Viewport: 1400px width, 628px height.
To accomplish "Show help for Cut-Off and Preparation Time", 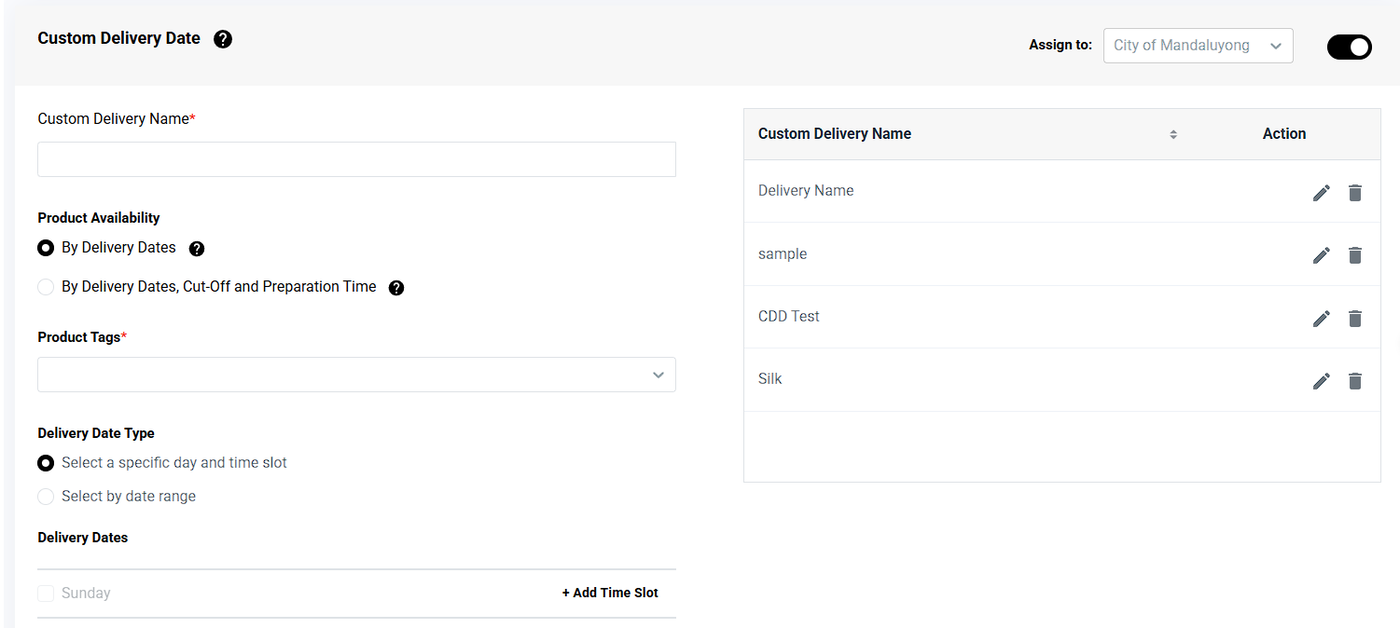I will tap(396, 288).
